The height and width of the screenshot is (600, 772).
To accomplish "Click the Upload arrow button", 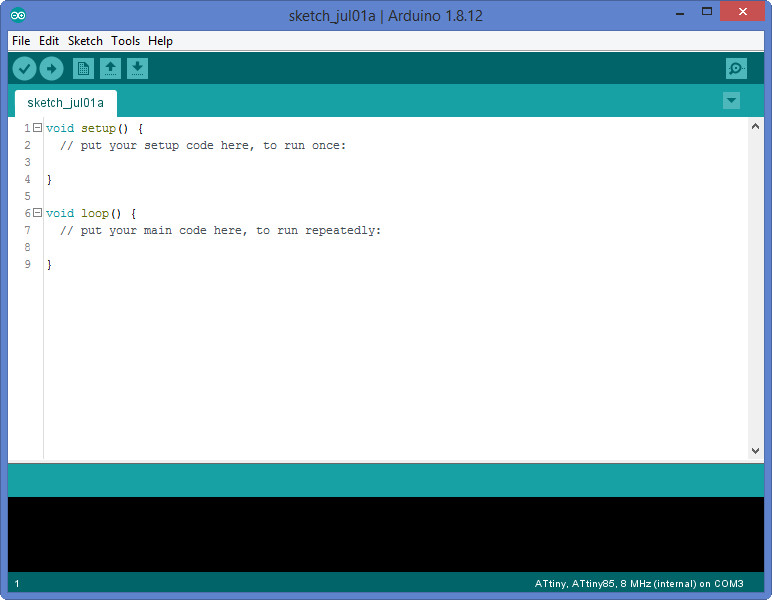I will pyautogui.click(x=51, y=68).
